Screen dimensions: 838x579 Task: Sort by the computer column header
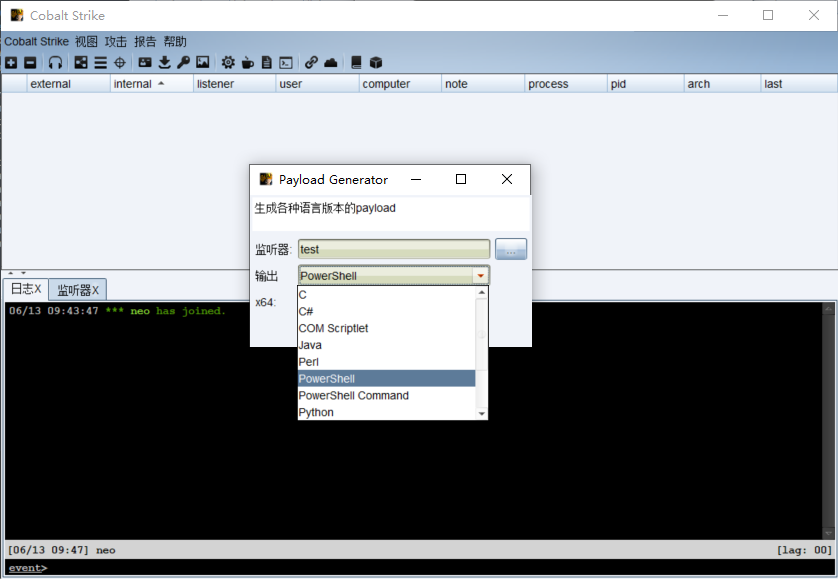tap(400, 84)
